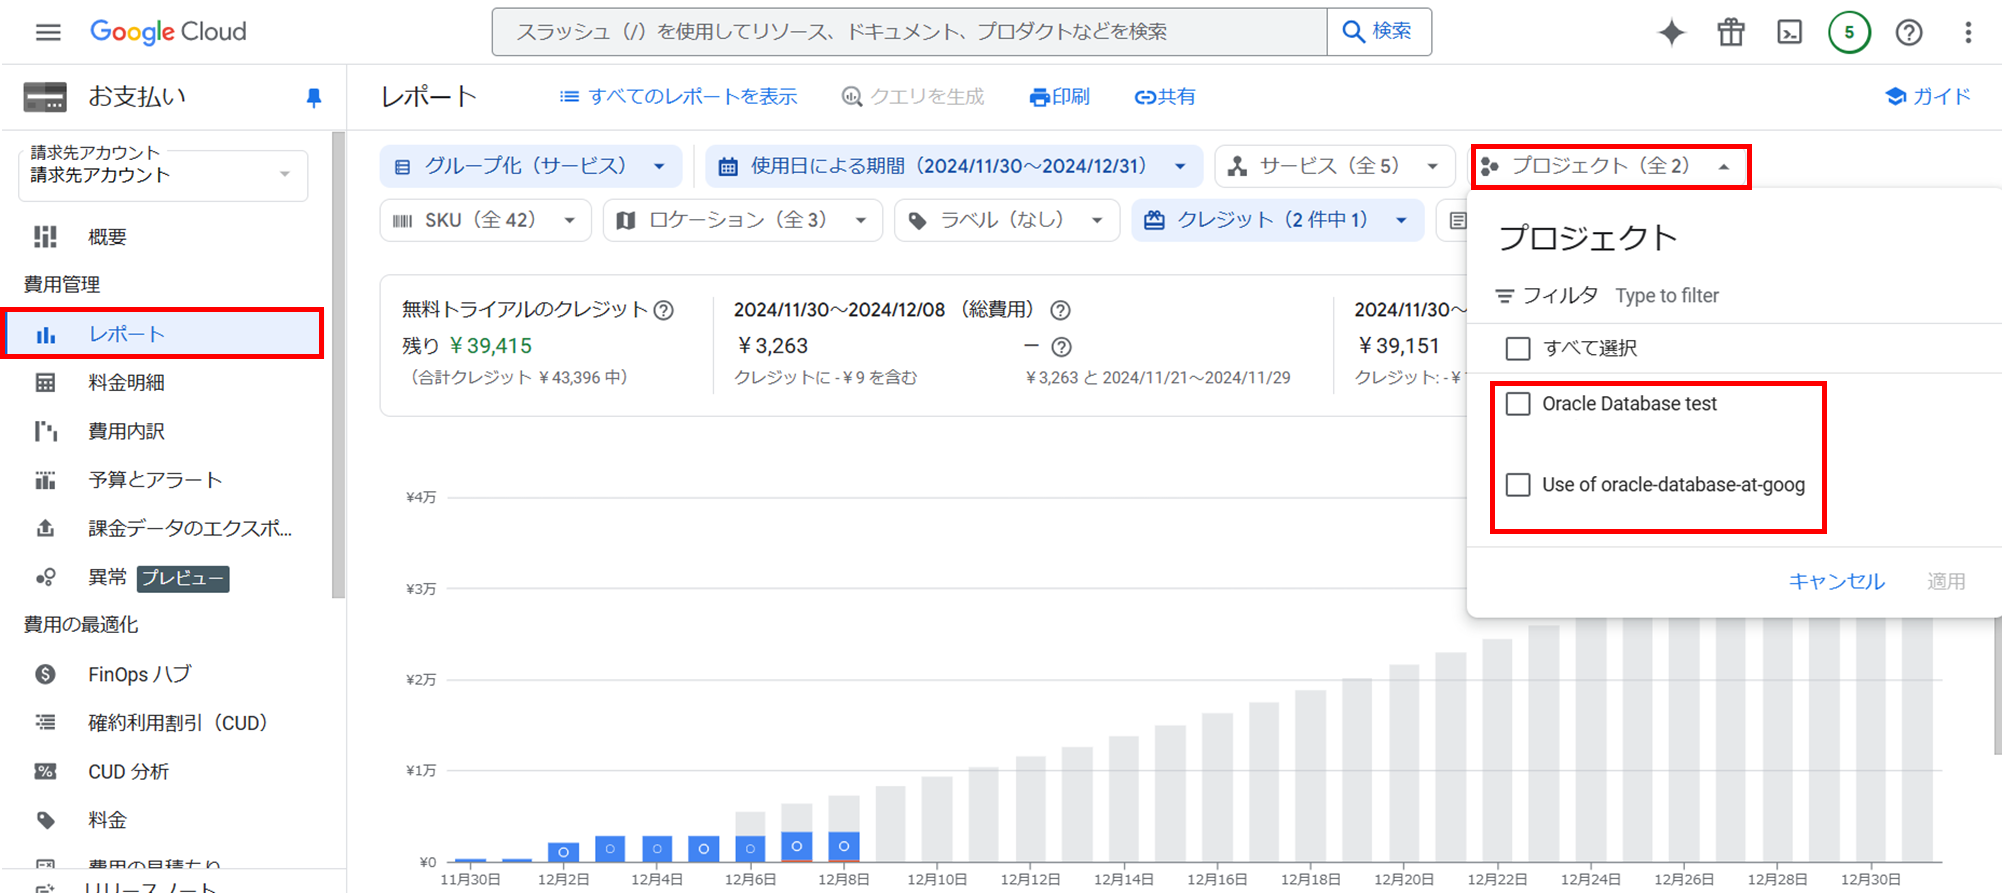
Task: Click the help icon next to the dash value
Action: point(1062,347)
